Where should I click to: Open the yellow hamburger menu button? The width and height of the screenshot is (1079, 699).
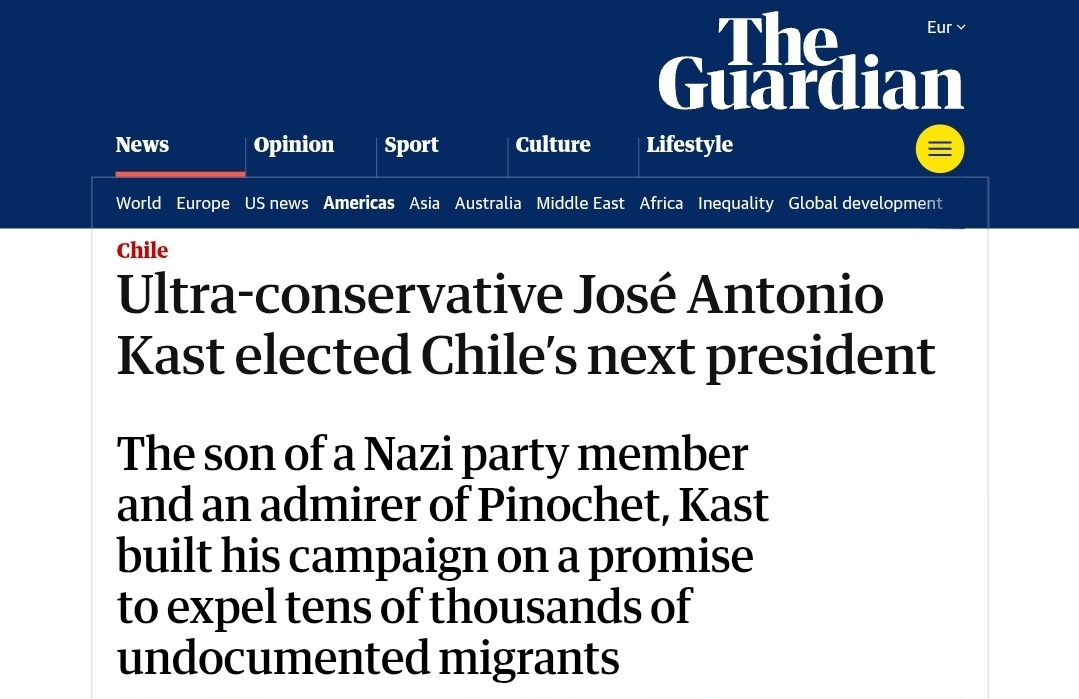pyautogui.click(x=940, y=149)
